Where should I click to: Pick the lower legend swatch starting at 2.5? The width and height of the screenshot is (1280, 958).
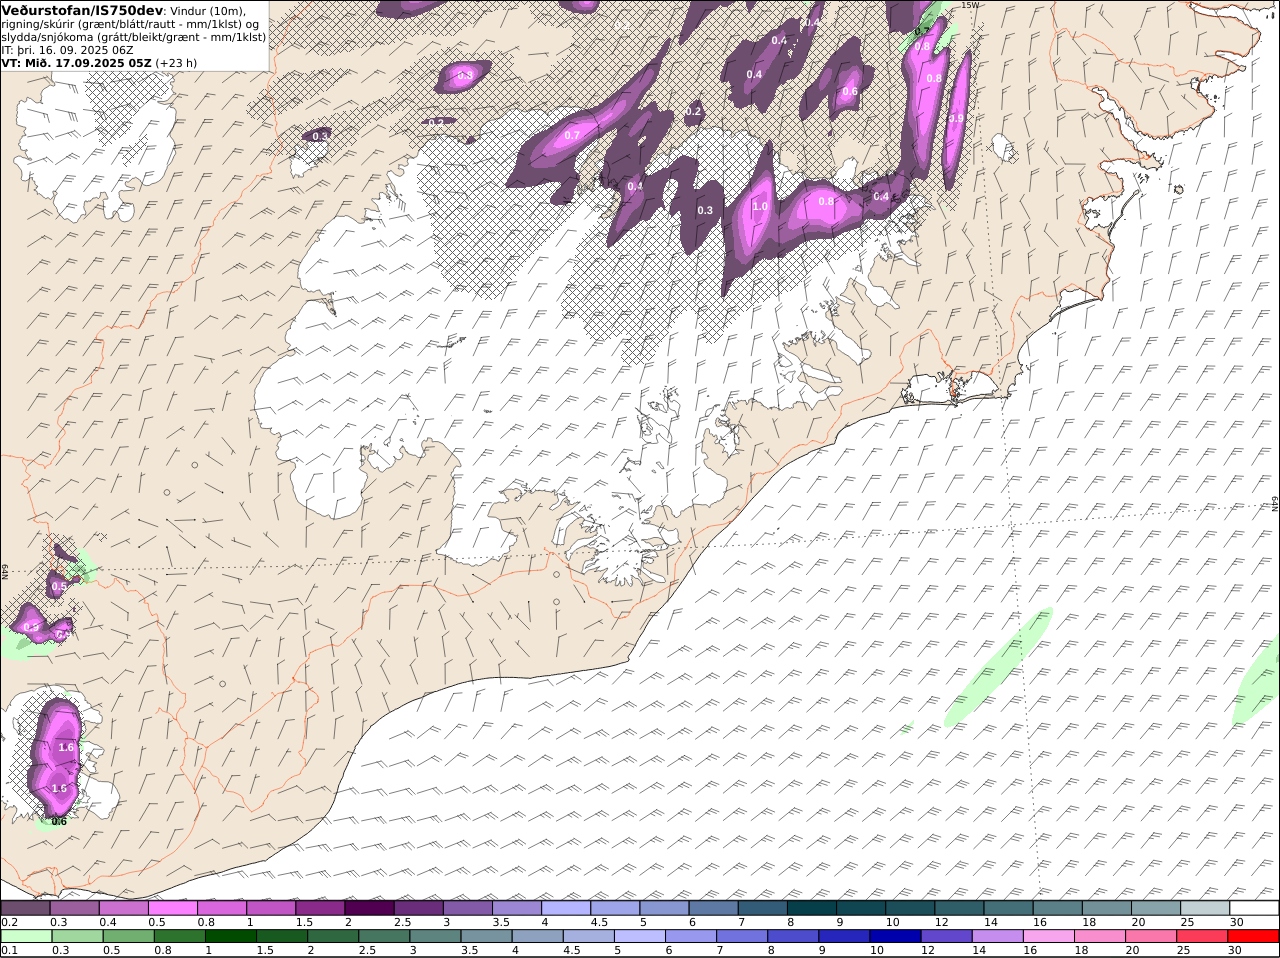click(x=384, y=937)
